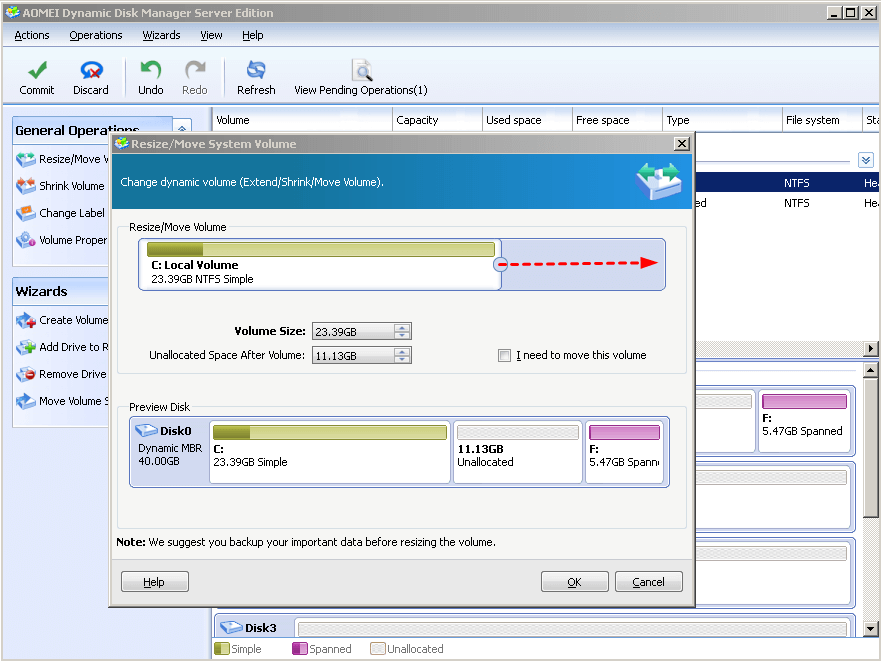The width and height of the screenshot is (881, 661).
Task: Select Resize/Move Volume icon in sidebar
Action: coord(26,160)
